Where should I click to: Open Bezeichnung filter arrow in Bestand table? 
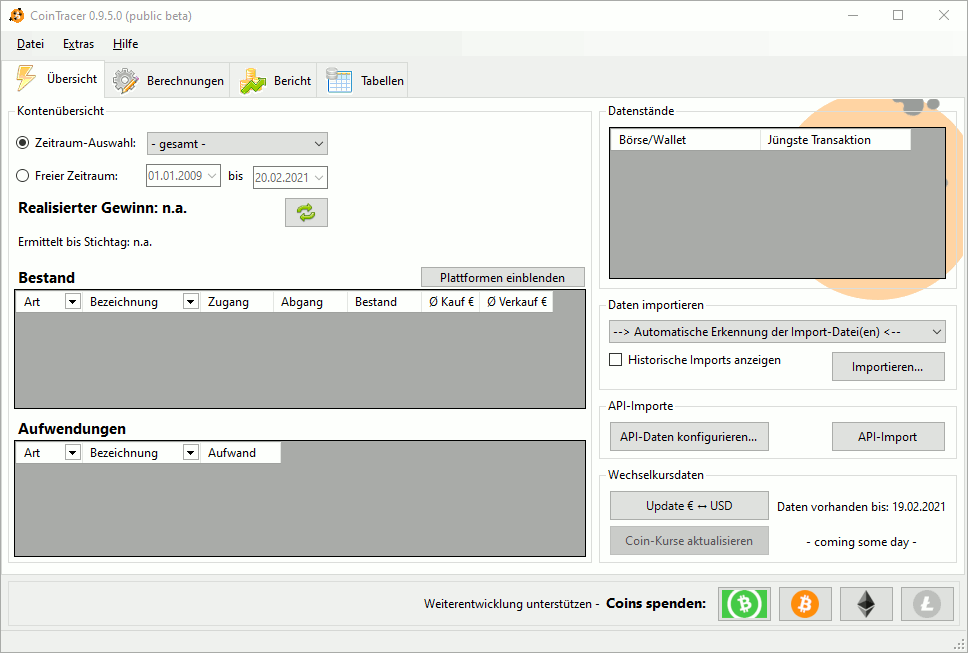[191, 302]
